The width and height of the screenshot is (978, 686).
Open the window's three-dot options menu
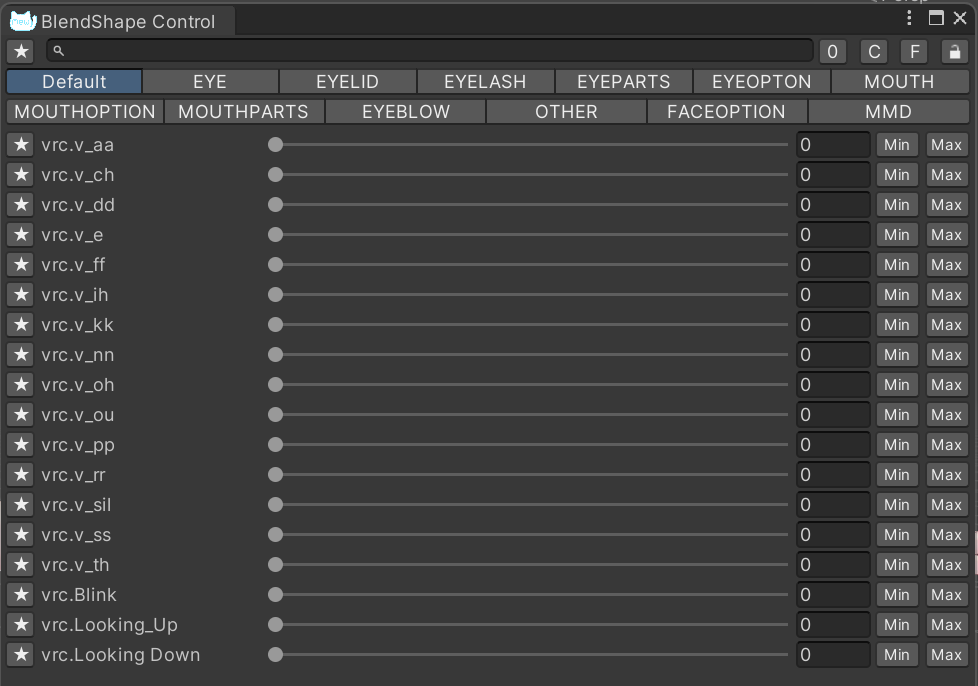909,18
